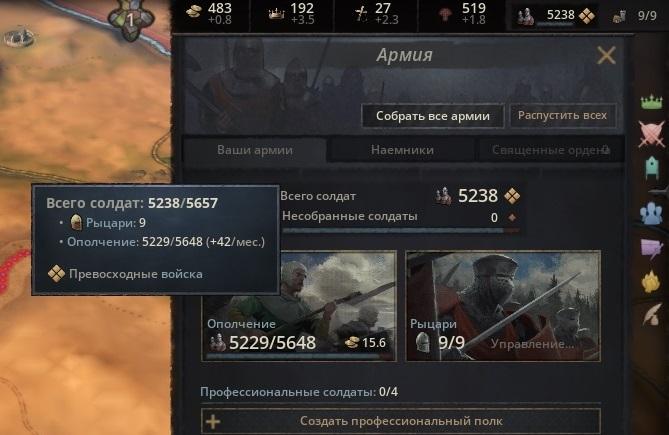Click the piety cross icon in top bar
Image resolution: width=669 pixels, height=435 pixels.
pyautogui.click(x=361, y=14)
